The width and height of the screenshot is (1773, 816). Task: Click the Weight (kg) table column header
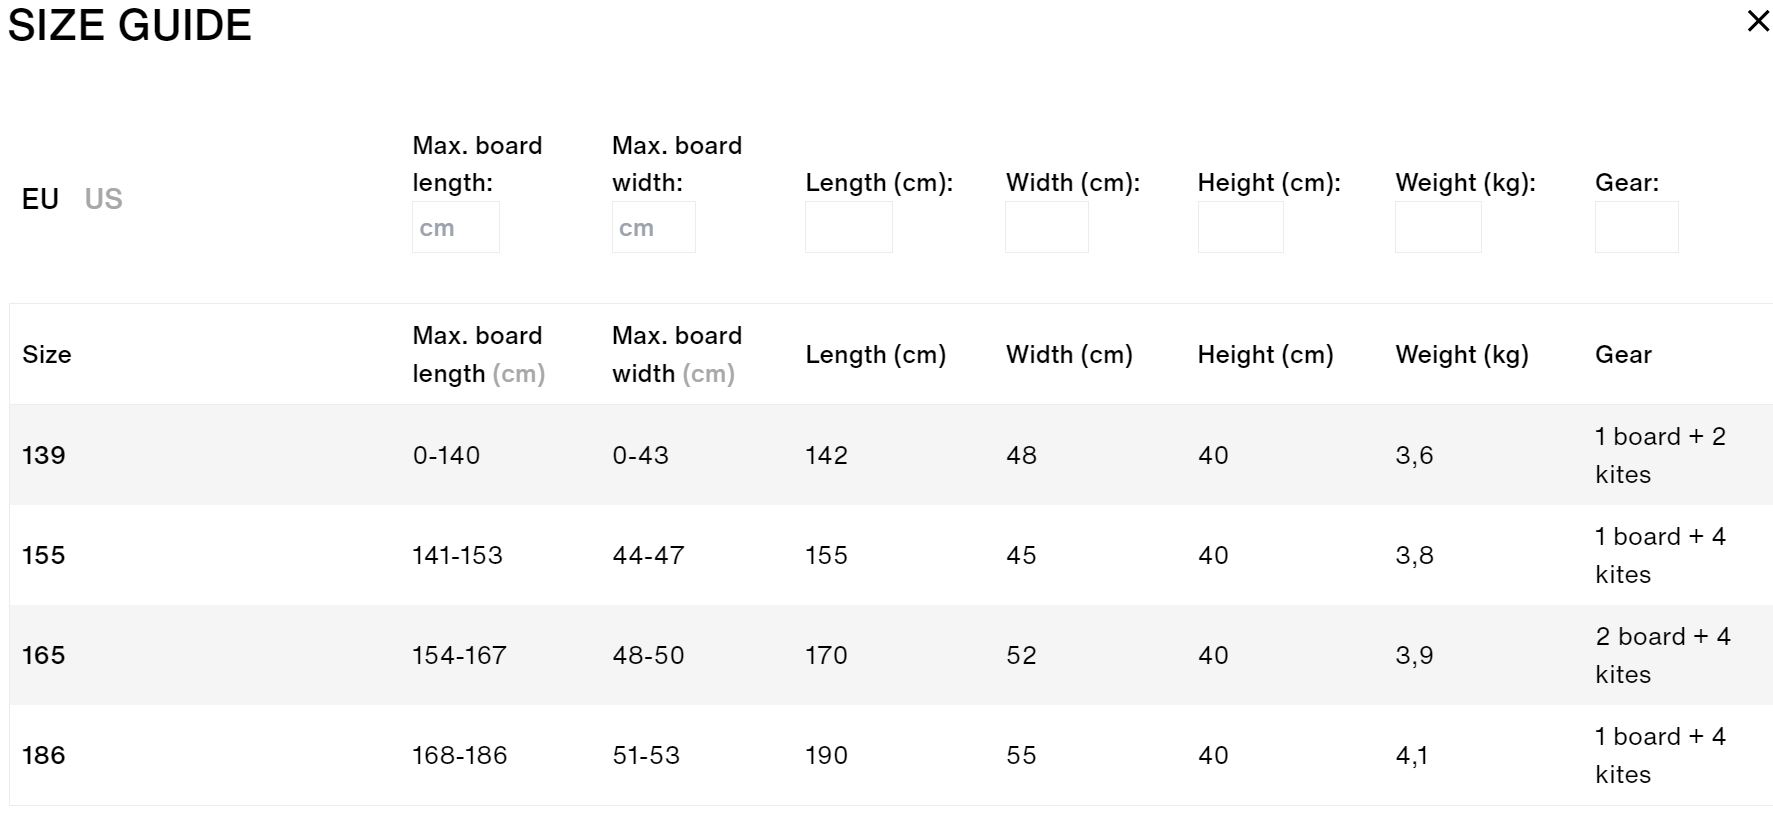click(x=1462, y=355)
